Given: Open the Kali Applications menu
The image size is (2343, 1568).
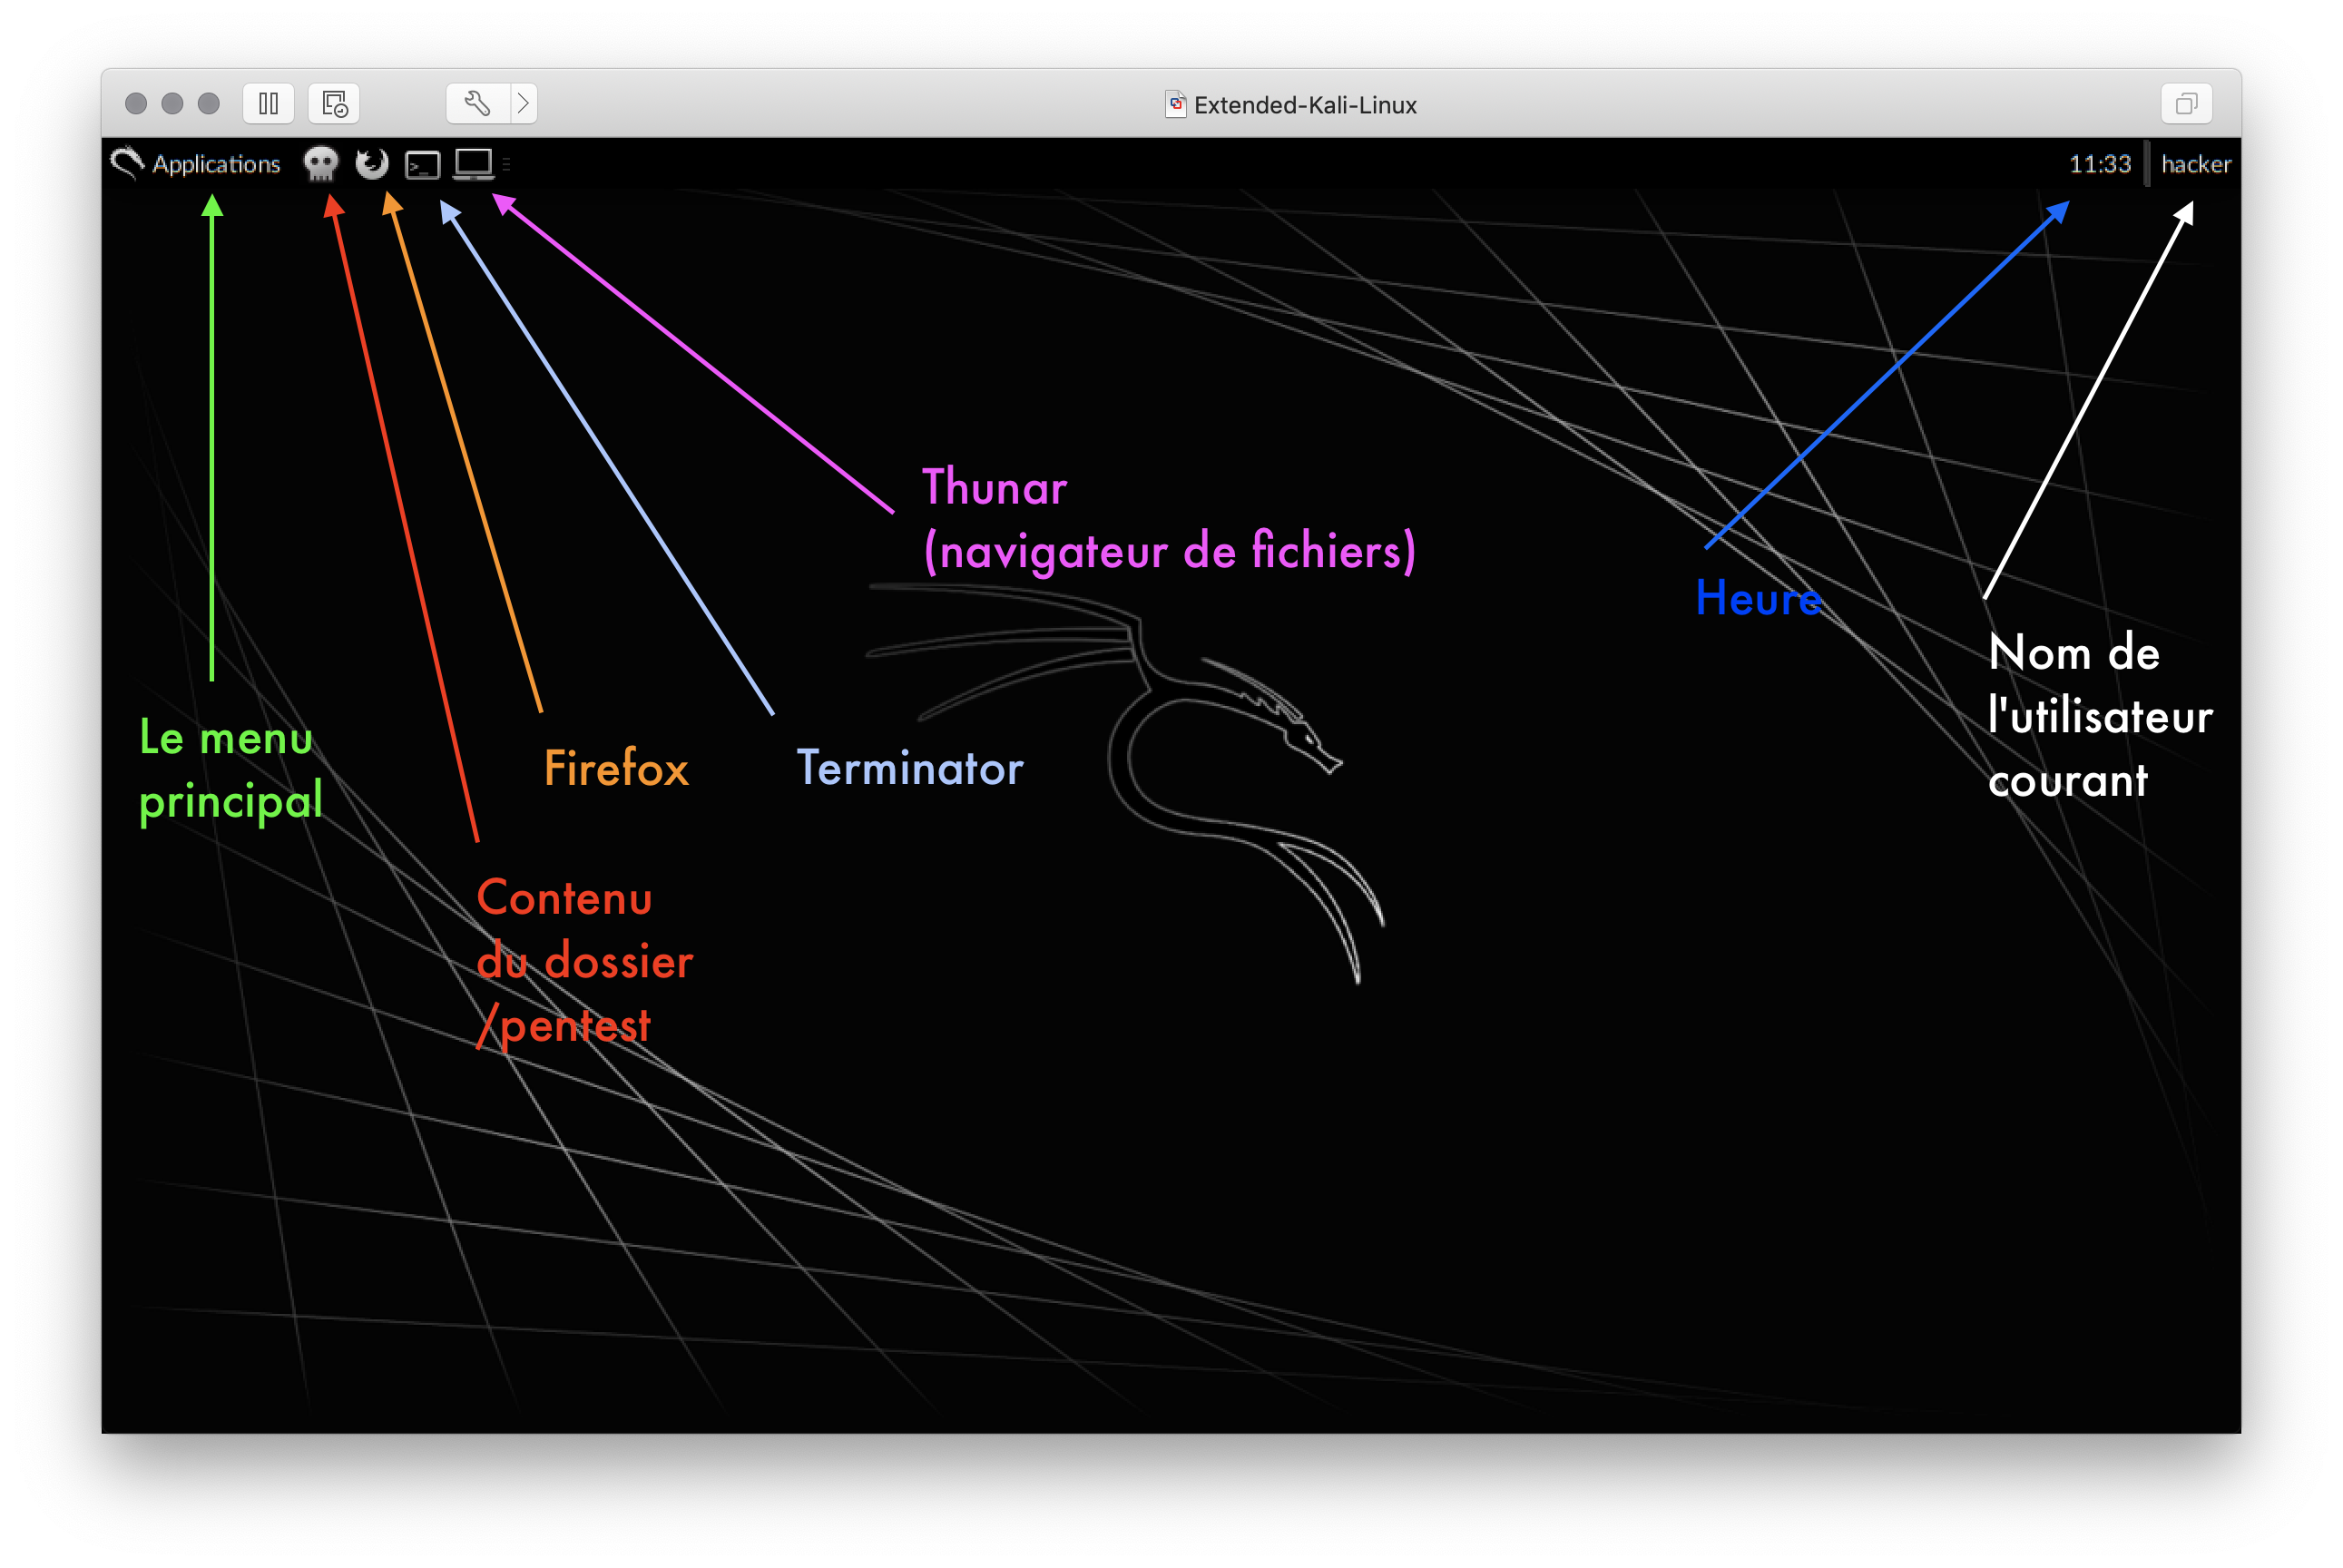Looking at the screenshot, I should [197, 164].
